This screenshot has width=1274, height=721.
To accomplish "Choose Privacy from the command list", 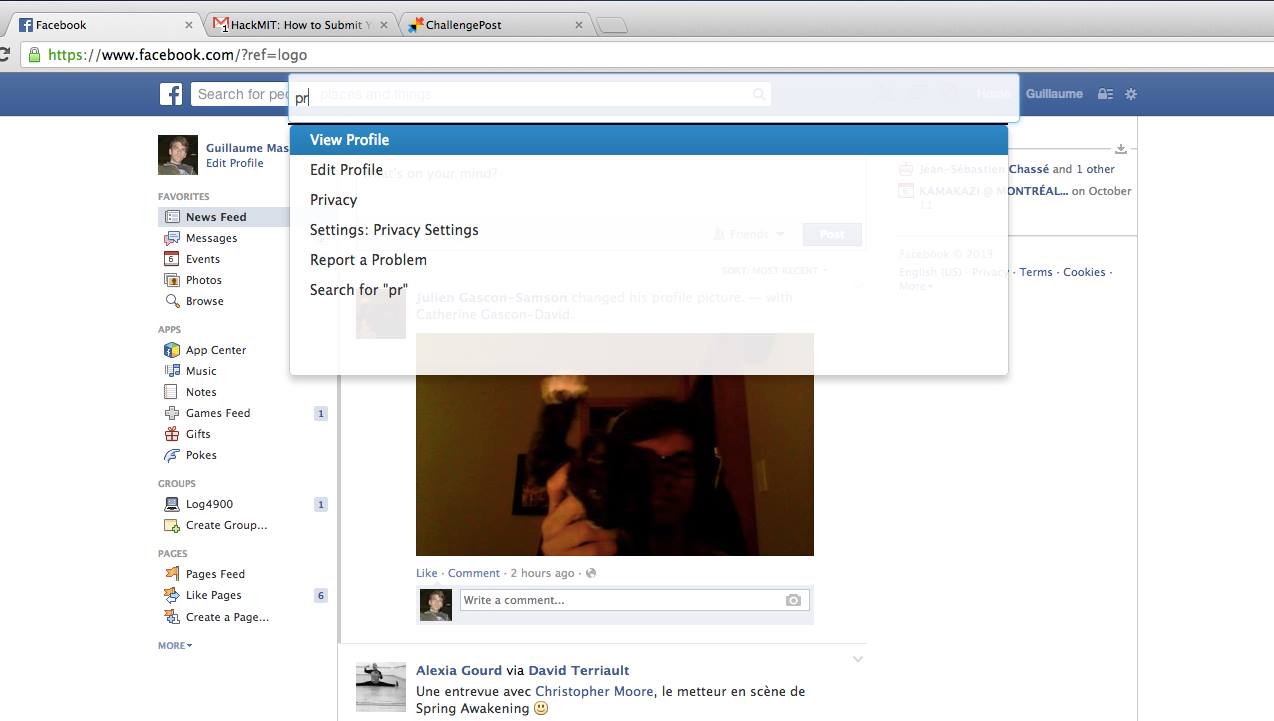I will [x=649, y=200].
